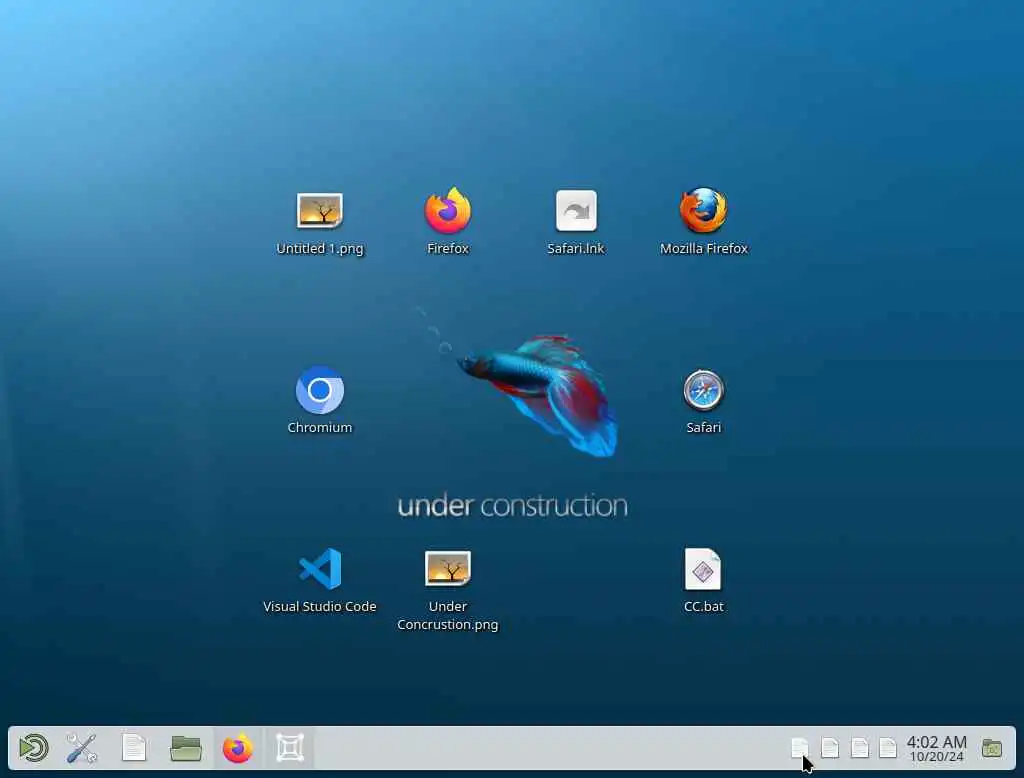This screenshot has width=1024, height=778.
Task: Switch to the Firefox taskbar entry
Action: [x=238, y=748]
